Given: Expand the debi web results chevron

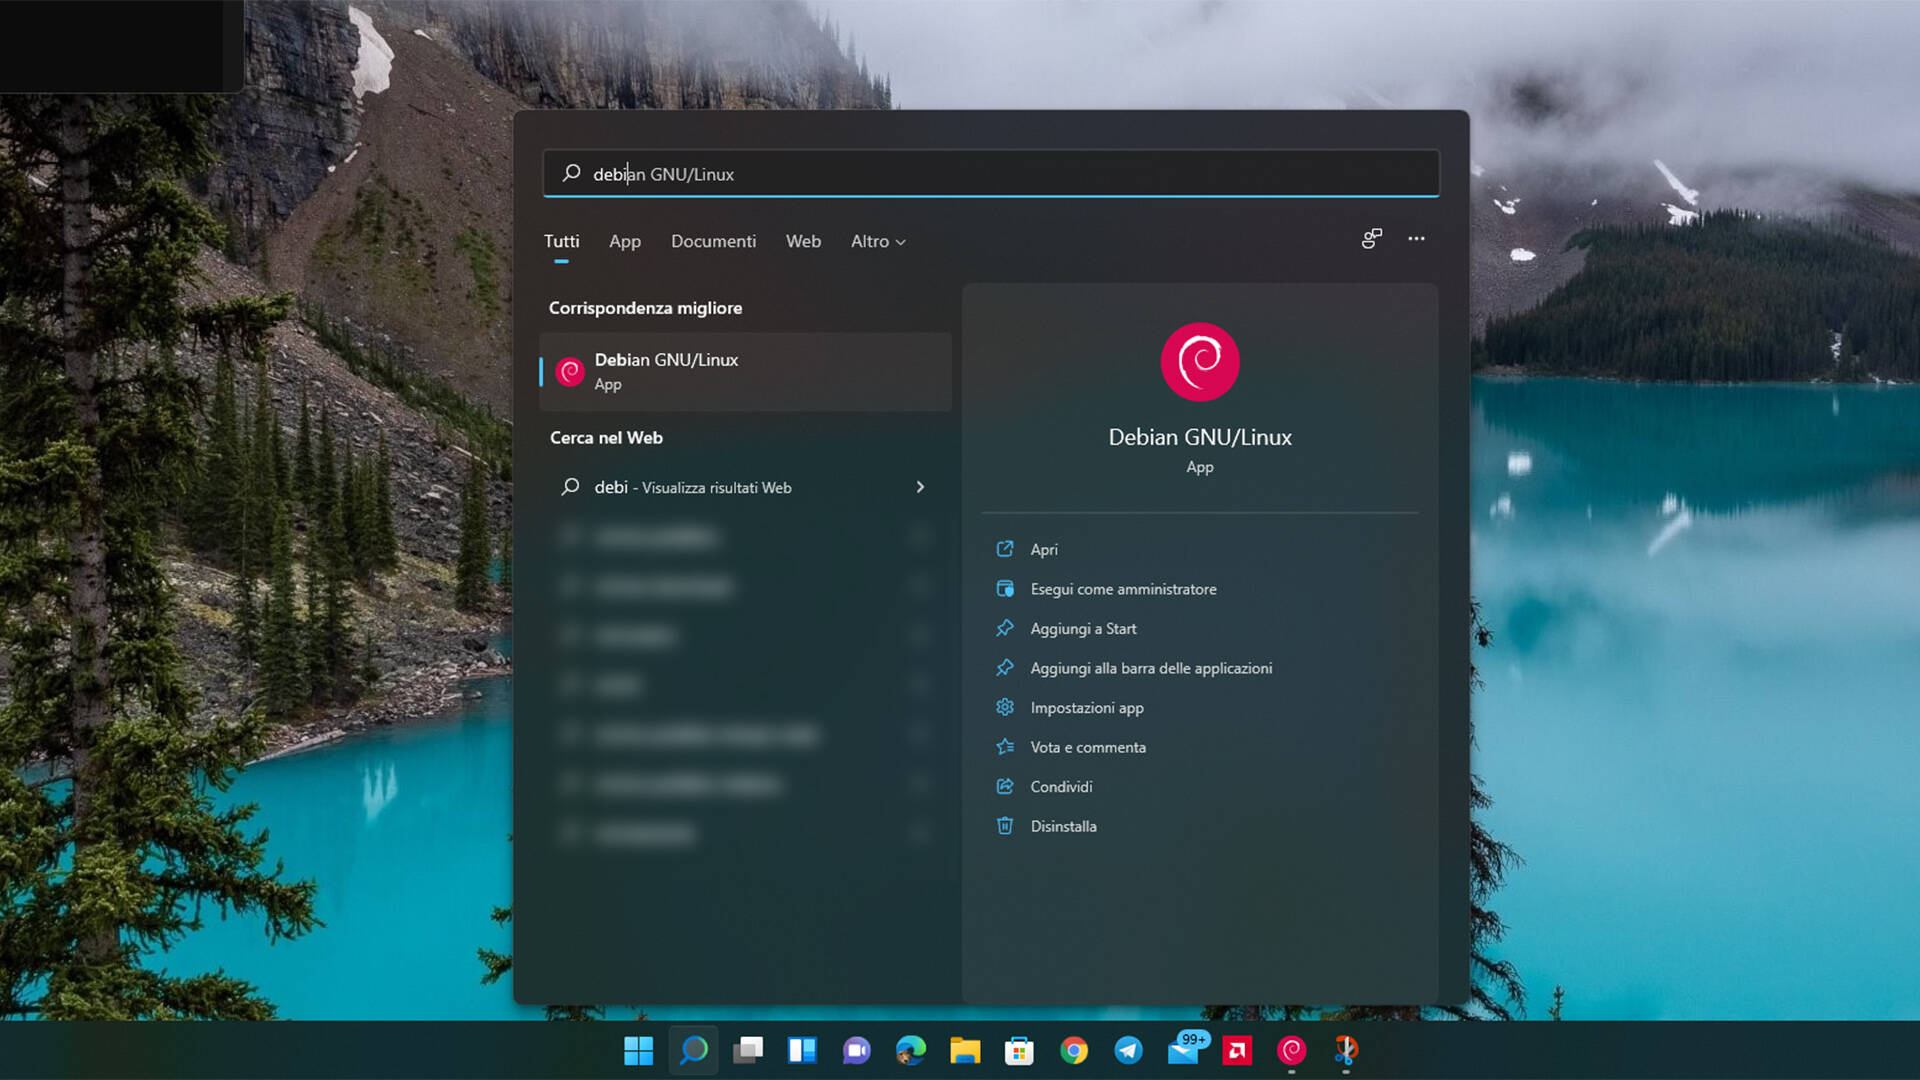Looking at the screenshot, I should click(919, 487).
